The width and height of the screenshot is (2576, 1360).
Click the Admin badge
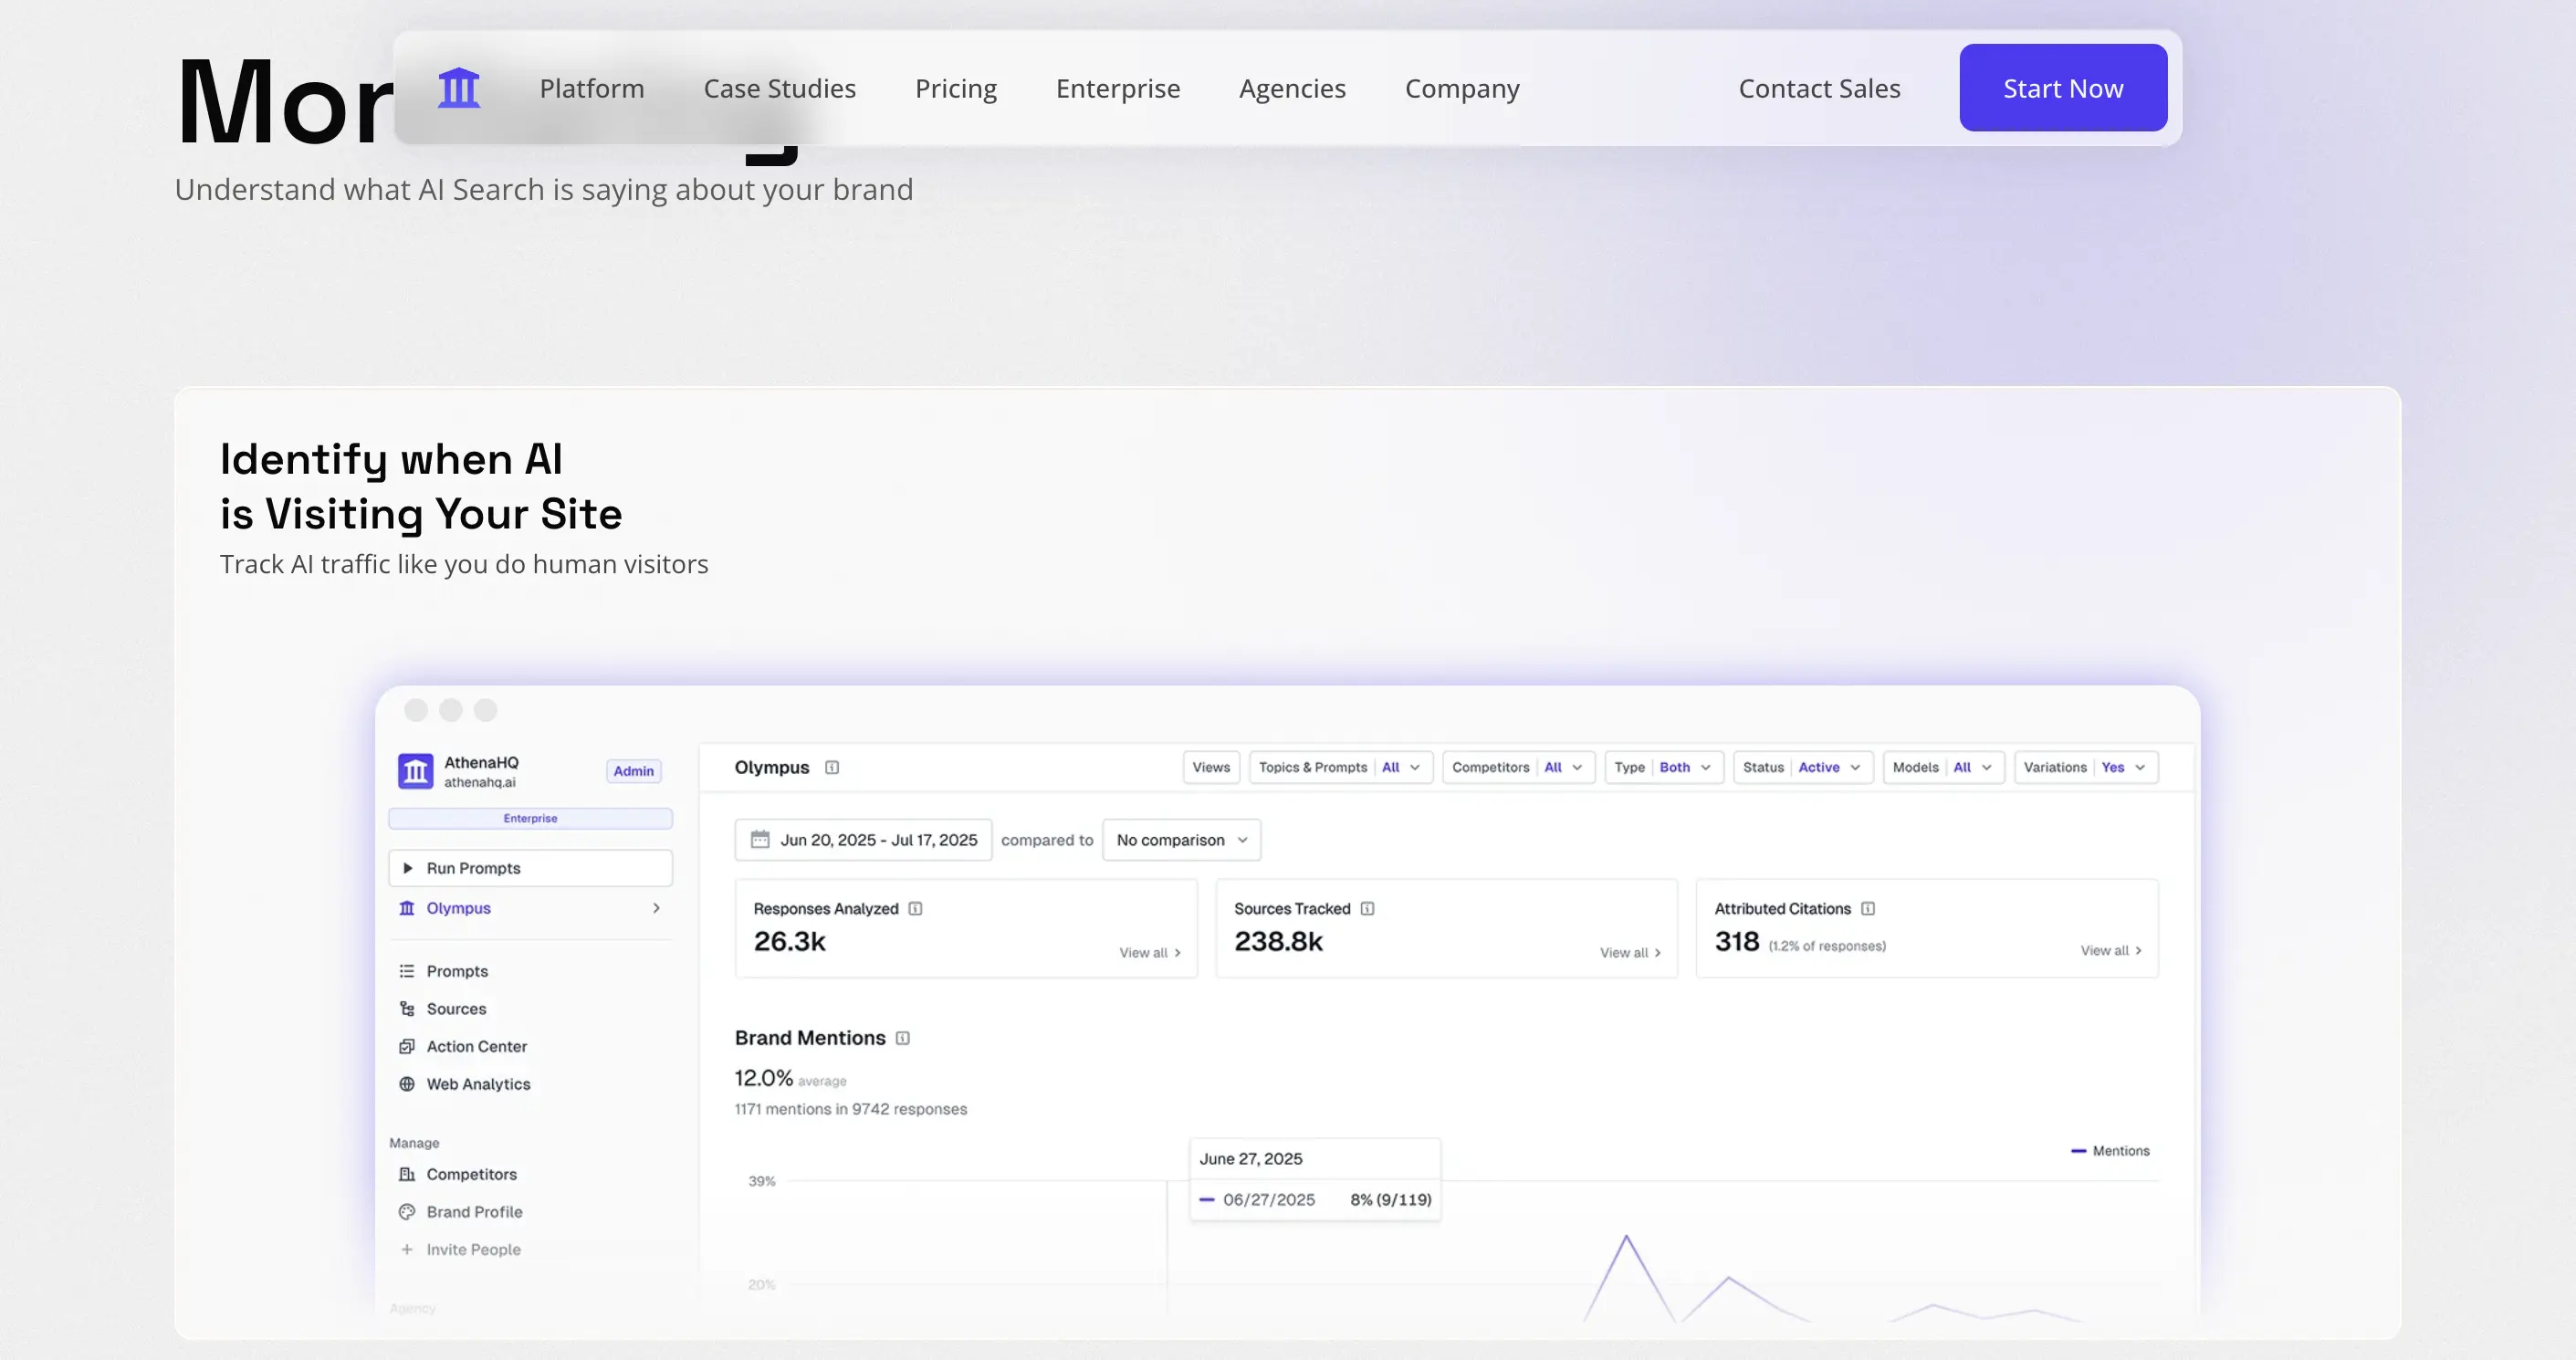tap(633, 771)
